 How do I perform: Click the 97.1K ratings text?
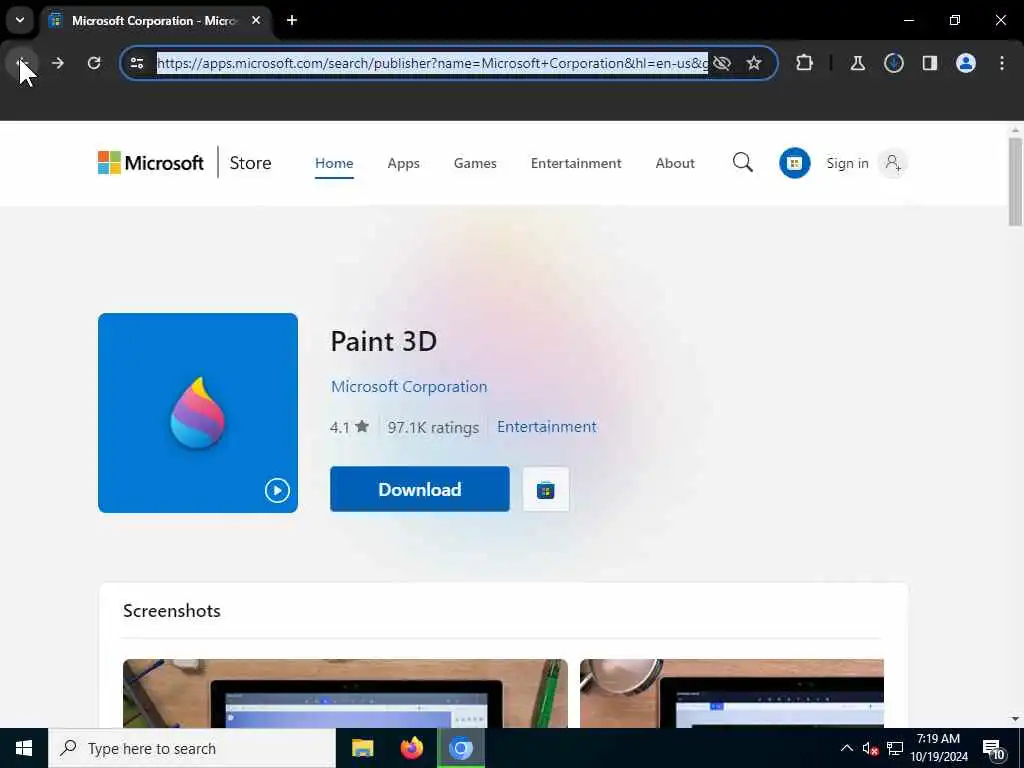(x=433, y=427)
